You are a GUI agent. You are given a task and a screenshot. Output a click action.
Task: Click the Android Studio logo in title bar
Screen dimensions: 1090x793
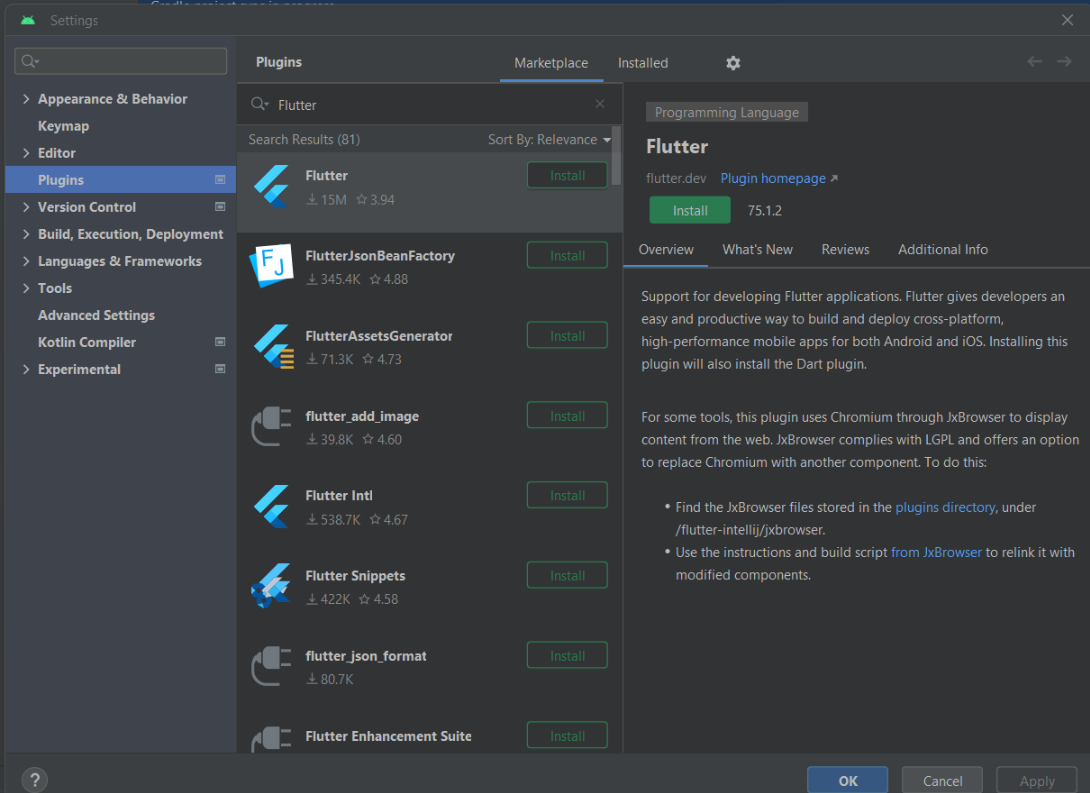coord(28,20)
